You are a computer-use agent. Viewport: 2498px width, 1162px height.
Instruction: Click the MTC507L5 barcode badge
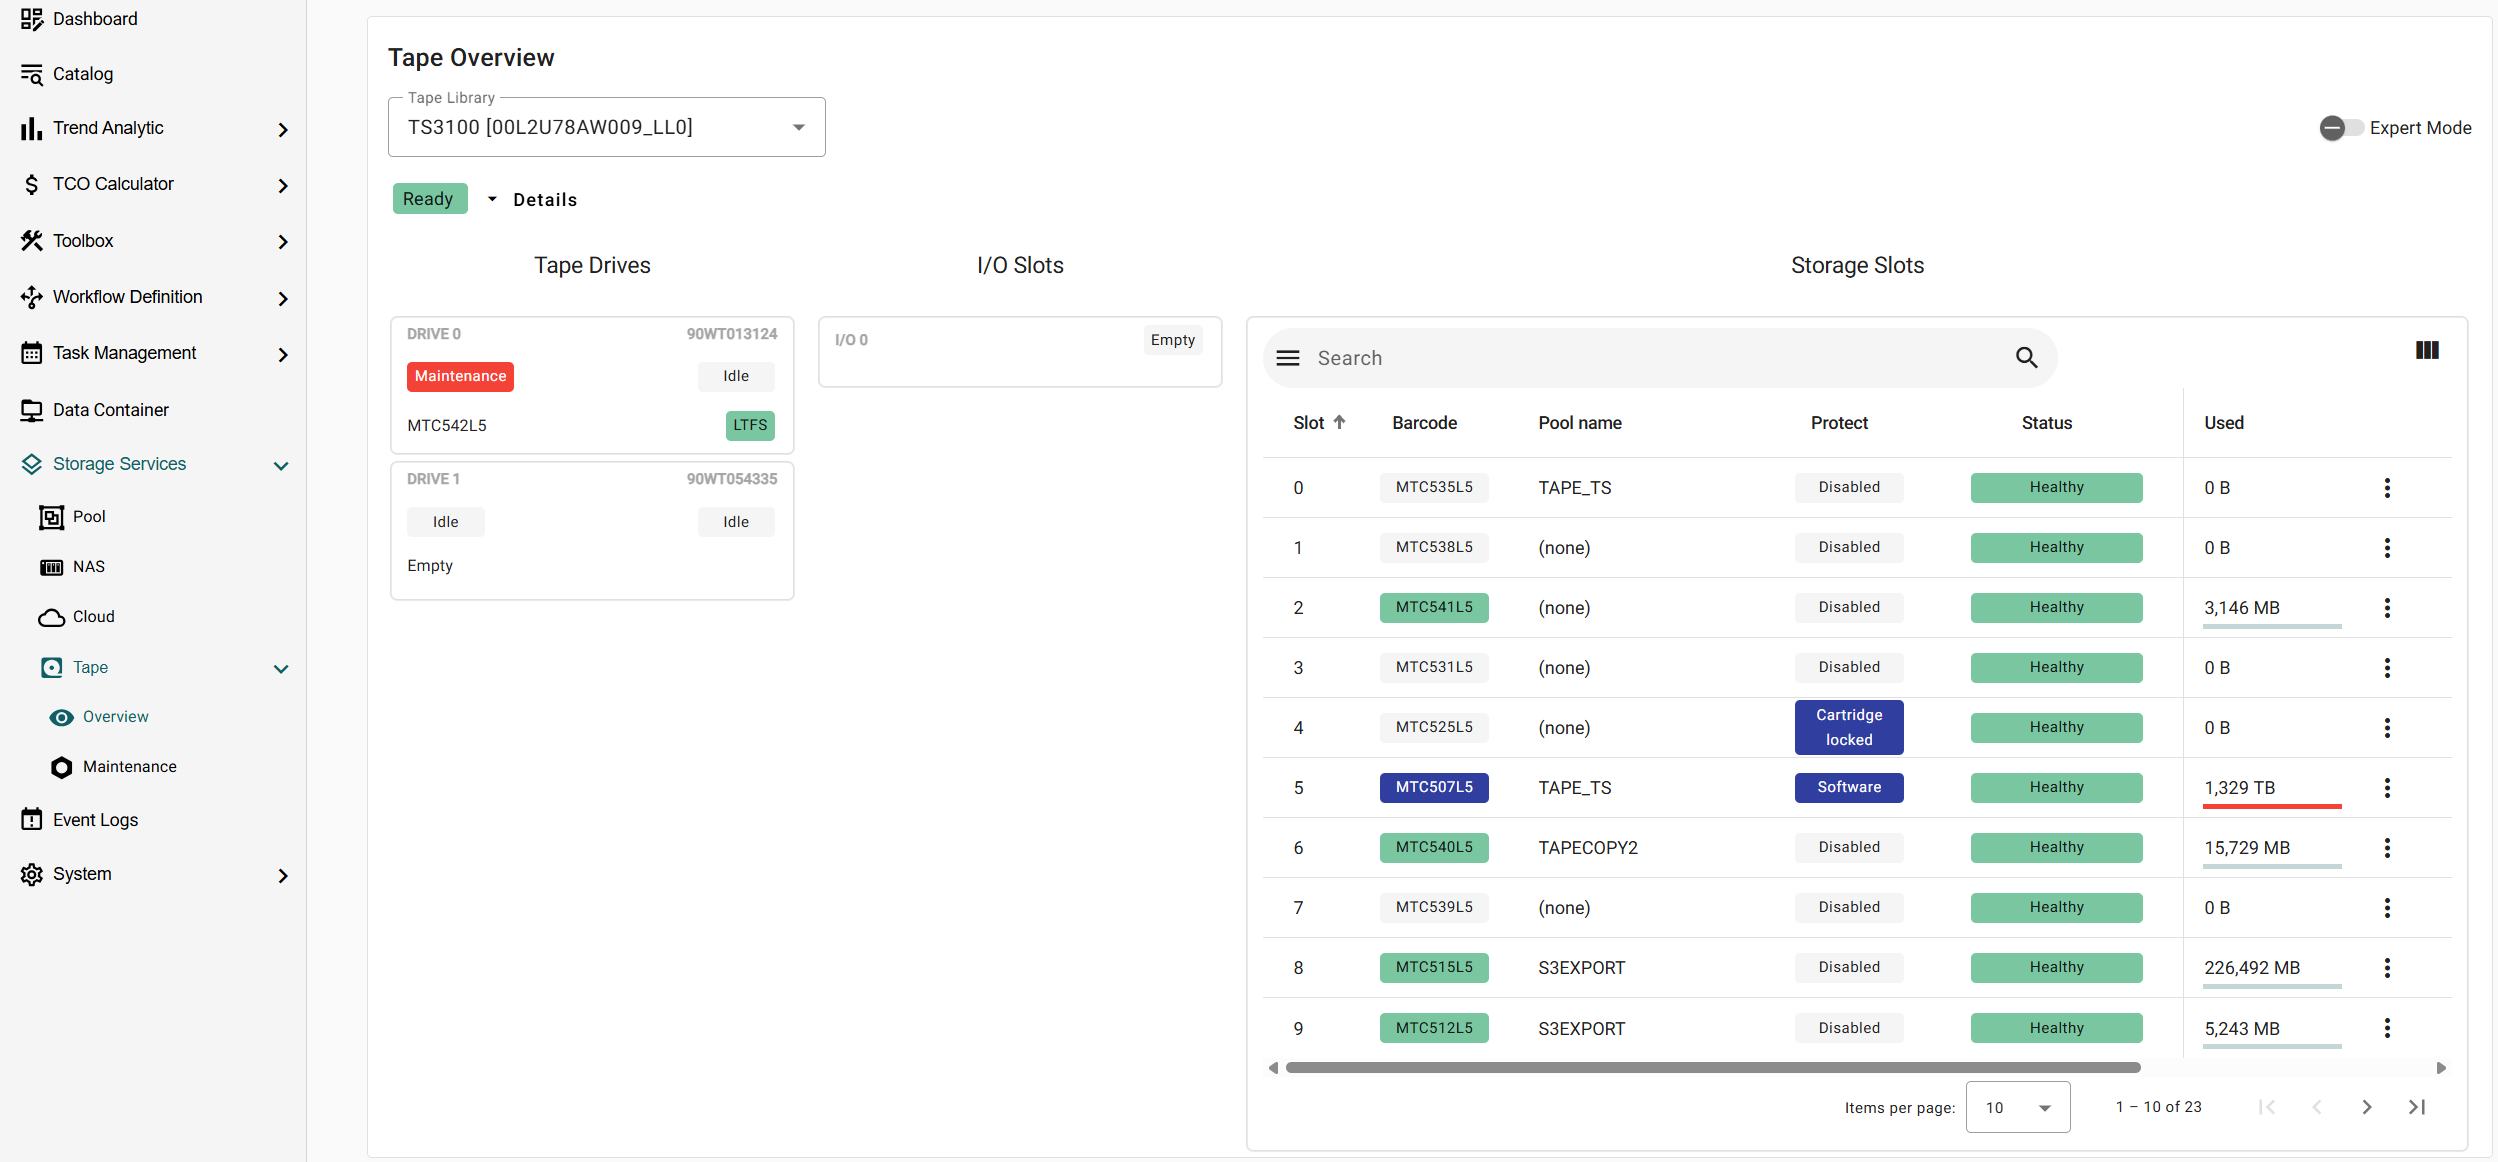(x=1433, y=787)
